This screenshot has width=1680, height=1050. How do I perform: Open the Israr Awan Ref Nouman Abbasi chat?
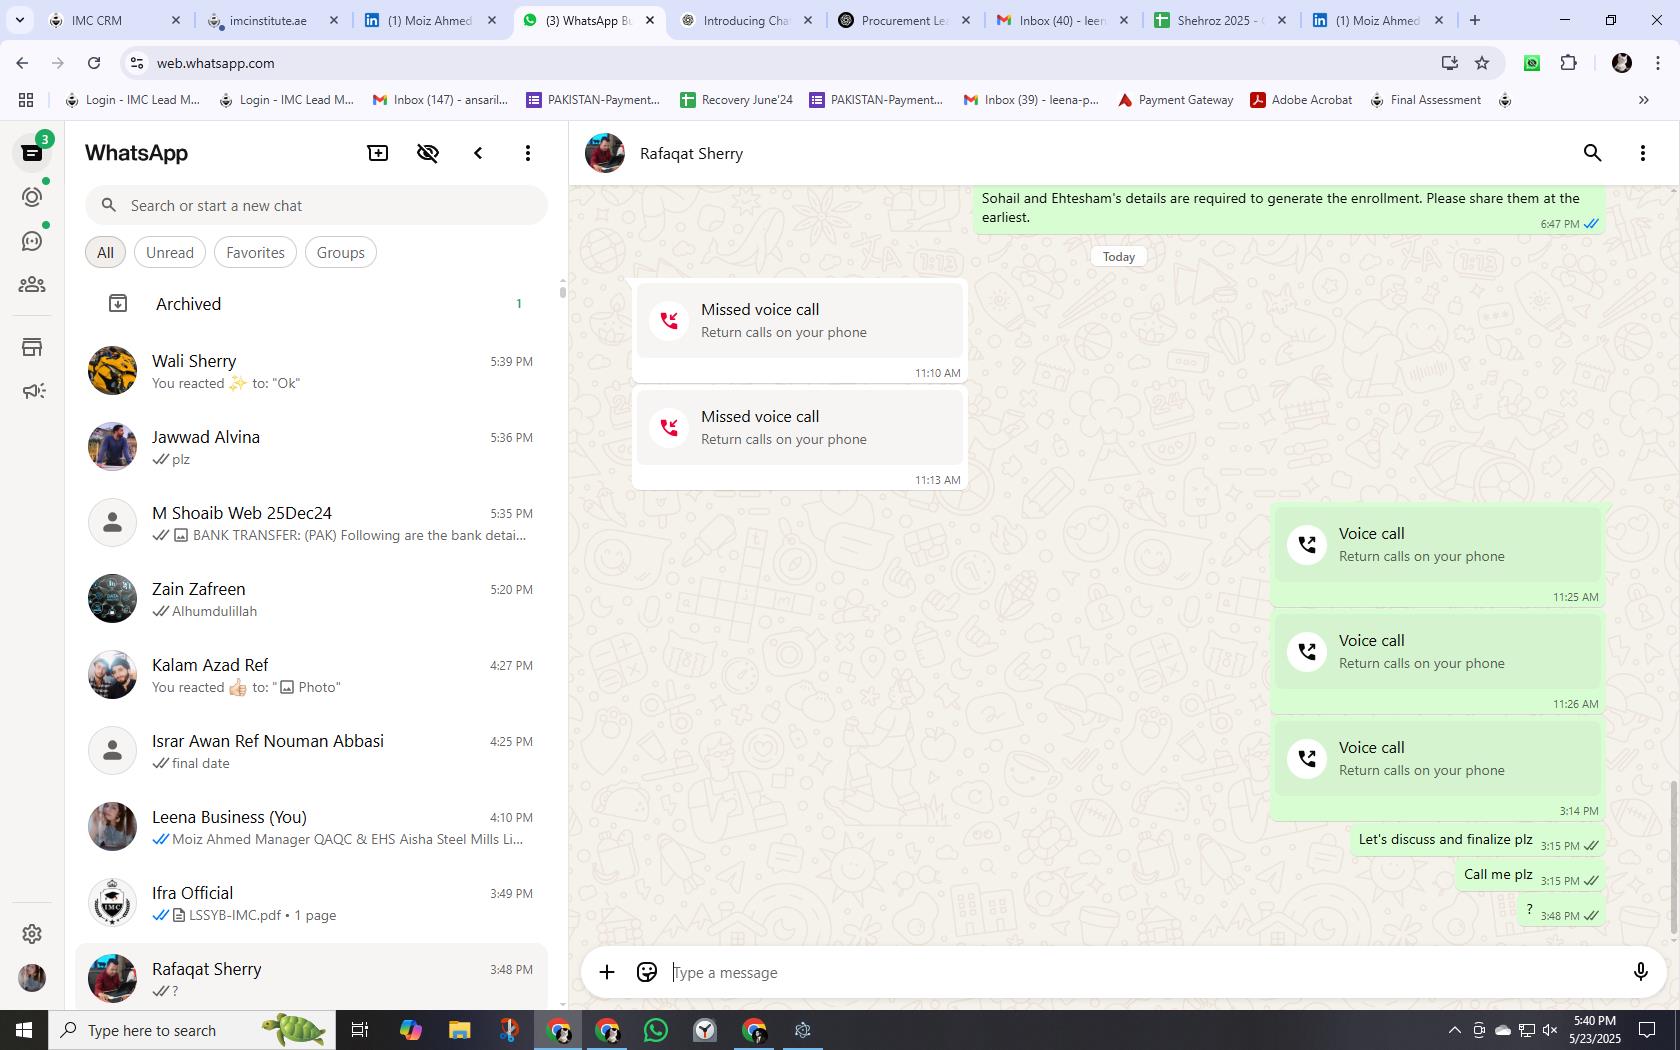(x=312, y=751)
